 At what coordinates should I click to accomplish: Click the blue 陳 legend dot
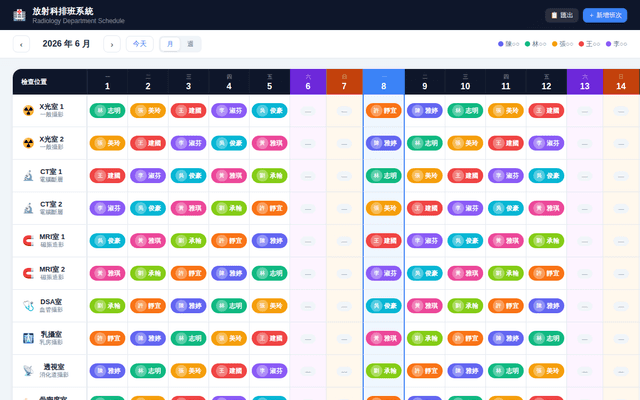pyautogui.click(x=500, y=44)
